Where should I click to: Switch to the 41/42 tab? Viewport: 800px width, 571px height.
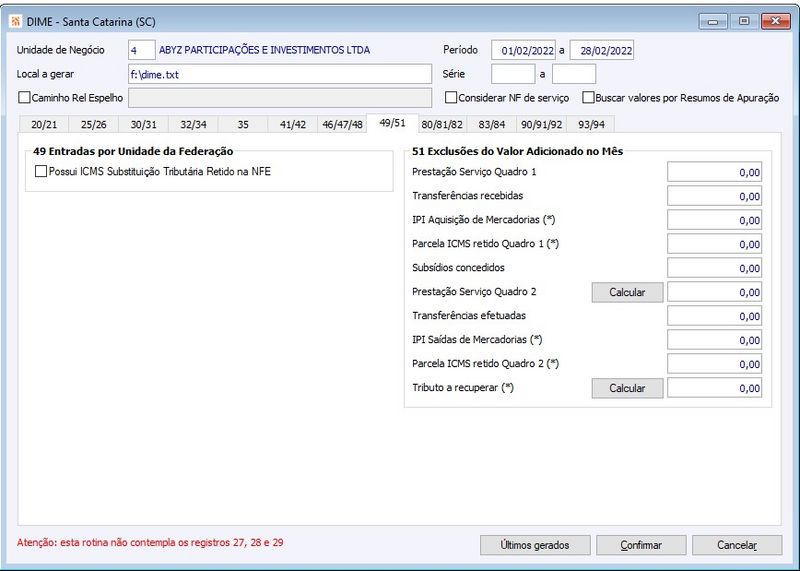(x=293, y=125)
